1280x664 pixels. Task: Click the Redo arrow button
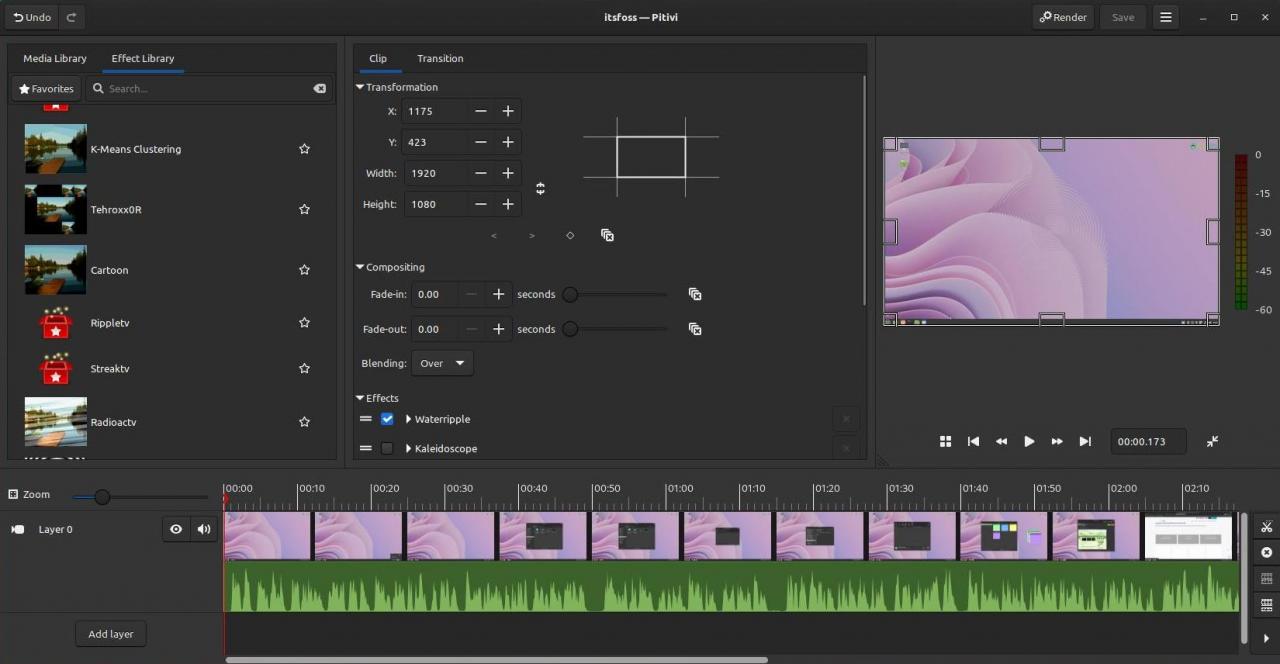(71, 17)
